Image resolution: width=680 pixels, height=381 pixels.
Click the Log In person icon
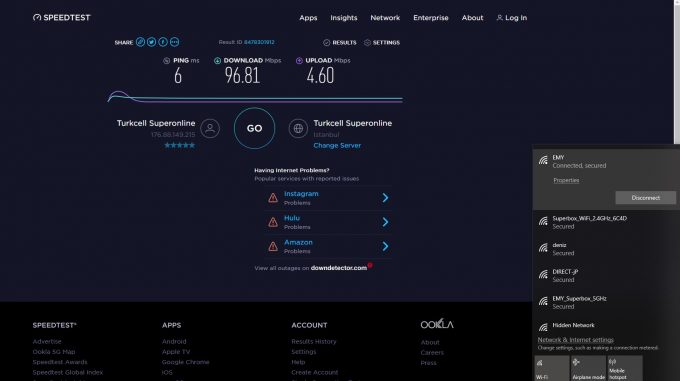pyautogui.click(x=500, y=18)
